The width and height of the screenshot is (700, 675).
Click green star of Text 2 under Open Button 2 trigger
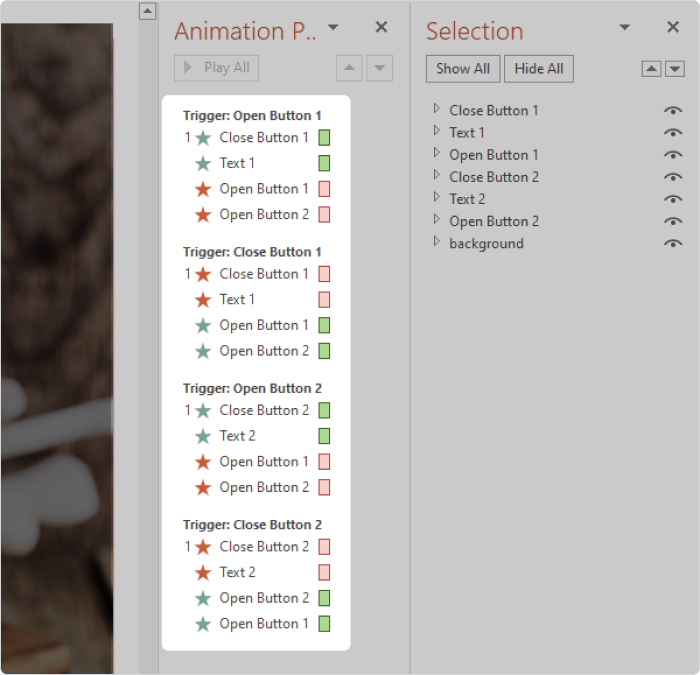(203, 436)
